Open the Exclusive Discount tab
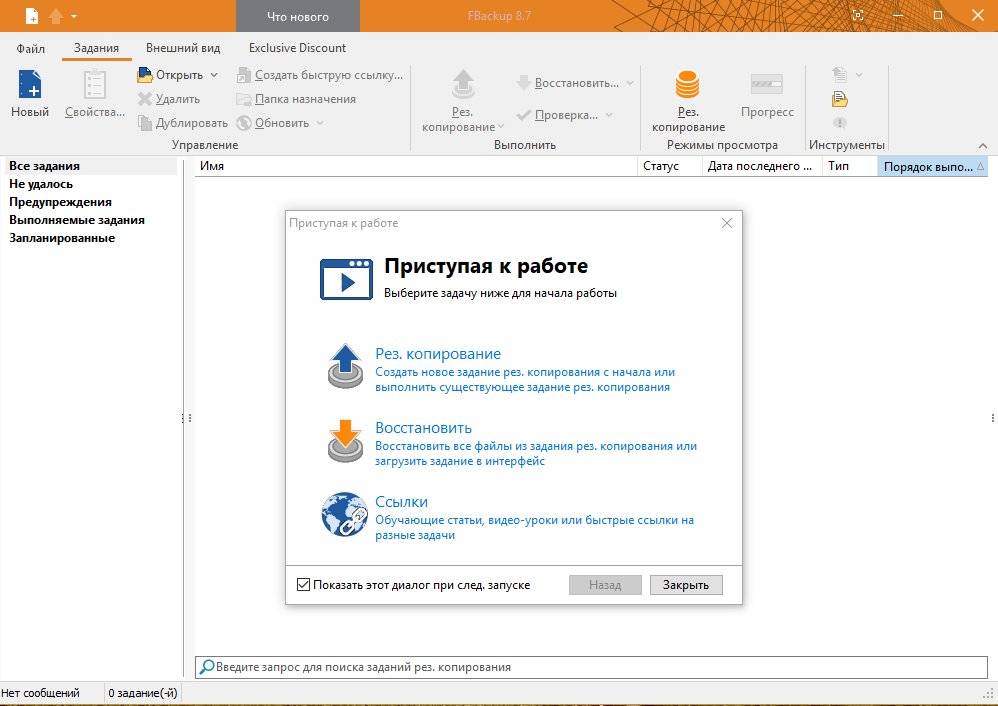Viewport: 998px width, 706px height. pyautogui.click(x=297, y=48)
